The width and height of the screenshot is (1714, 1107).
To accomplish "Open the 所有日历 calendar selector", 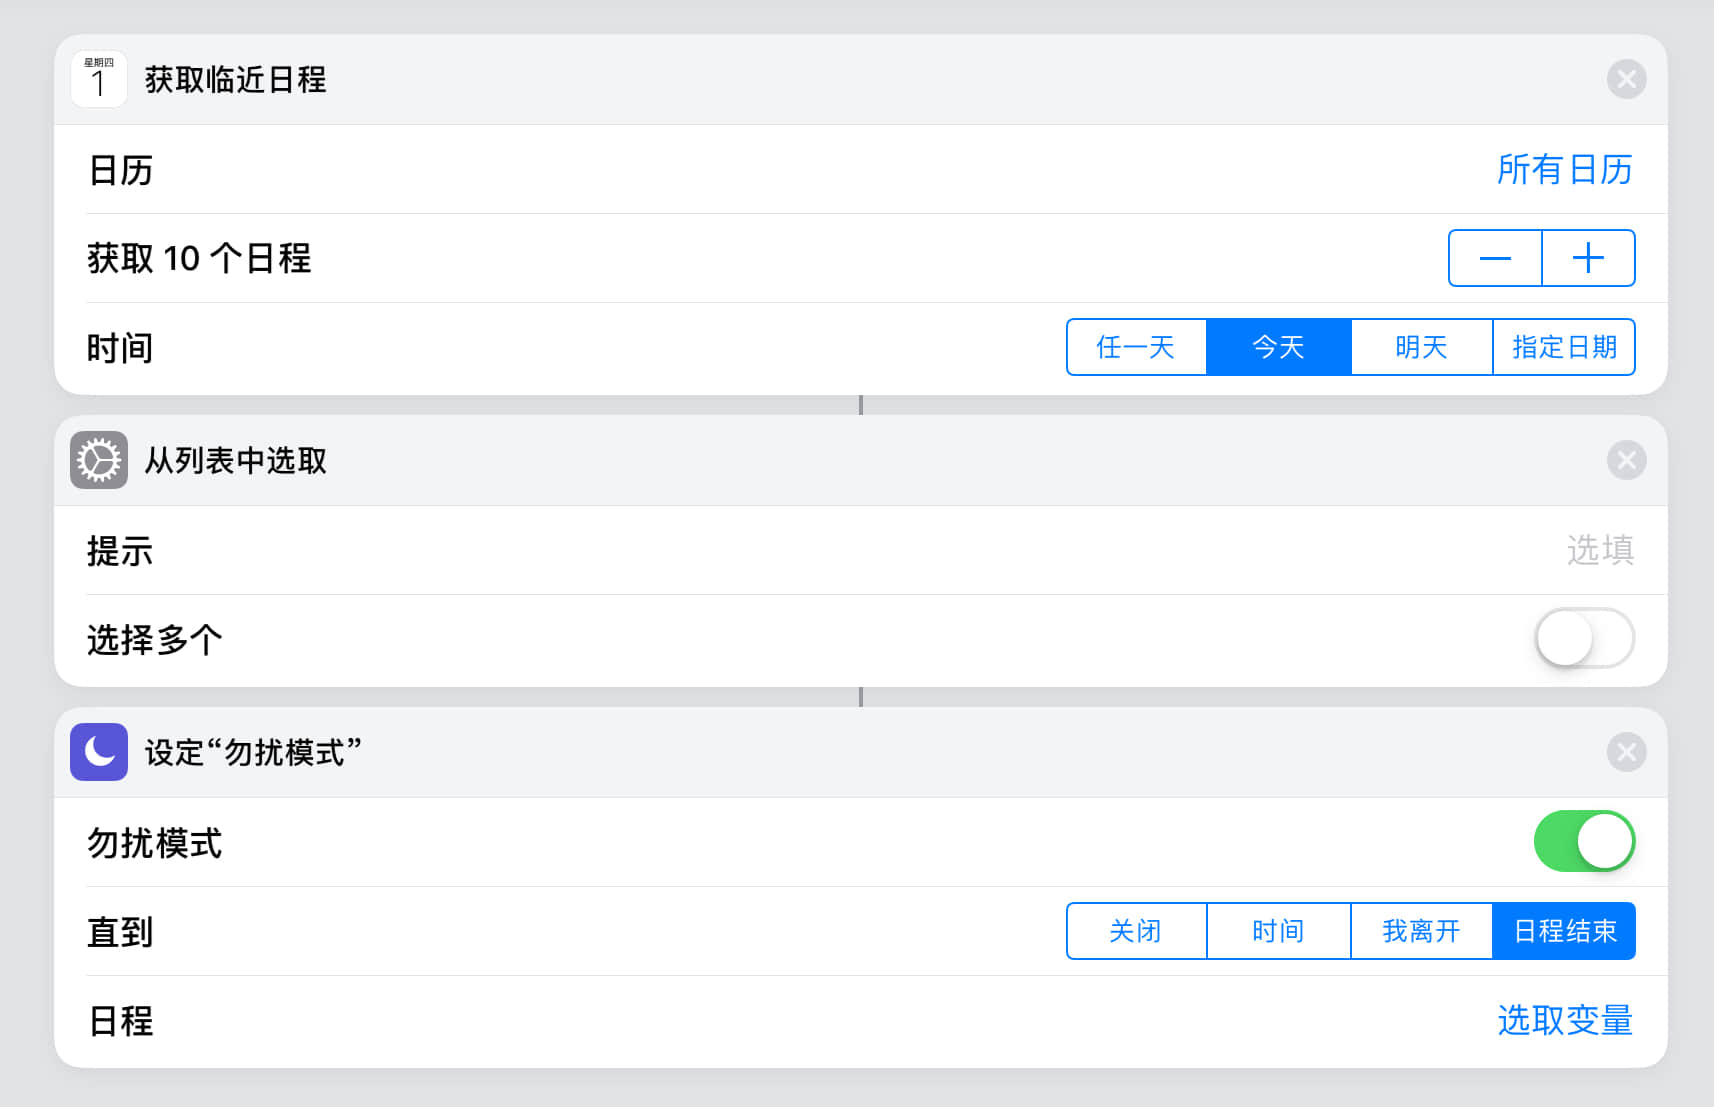I will tap(1564, 170).
